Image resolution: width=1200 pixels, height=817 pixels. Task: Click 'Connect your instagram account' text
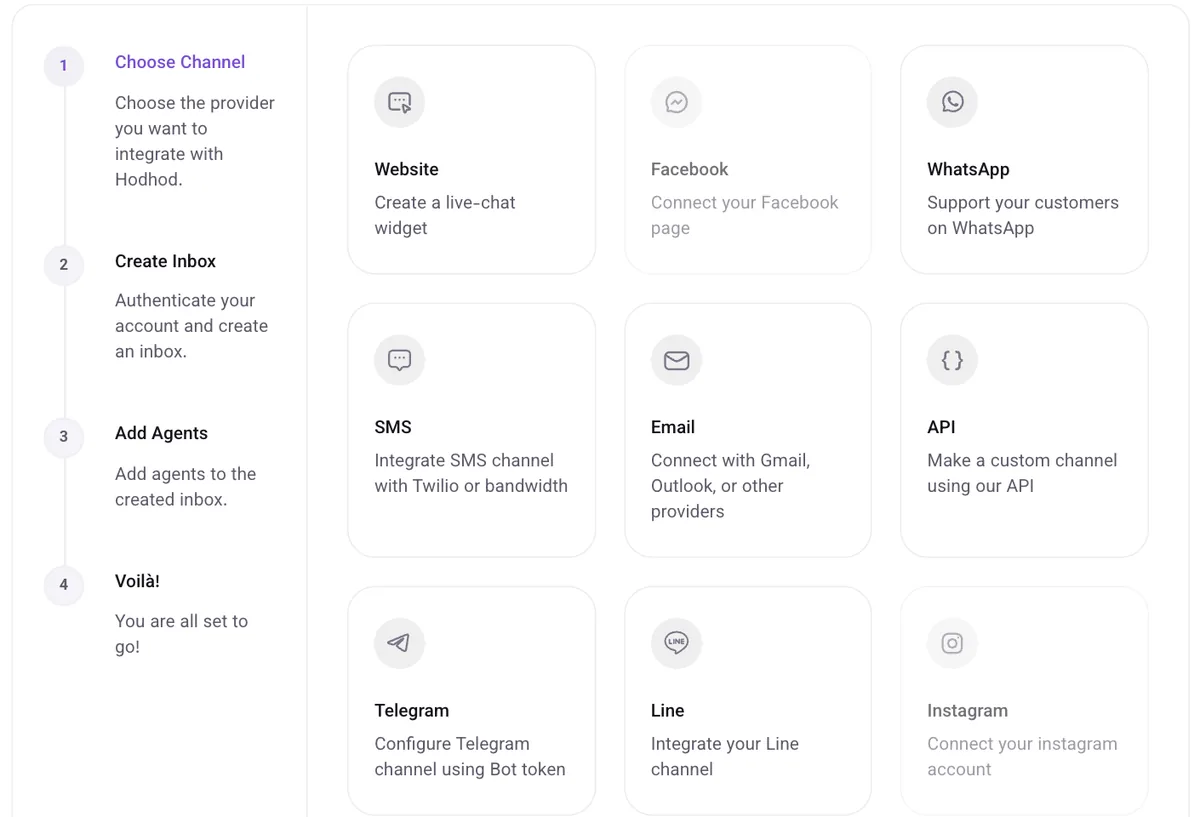pos(1022,756)
